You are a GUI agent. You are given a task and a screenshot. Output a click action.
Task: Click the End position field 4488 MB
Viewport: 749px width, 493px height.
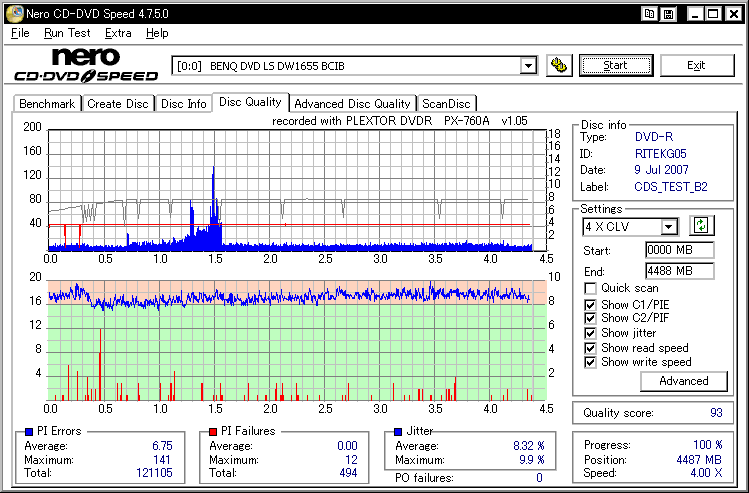[680, 271]
